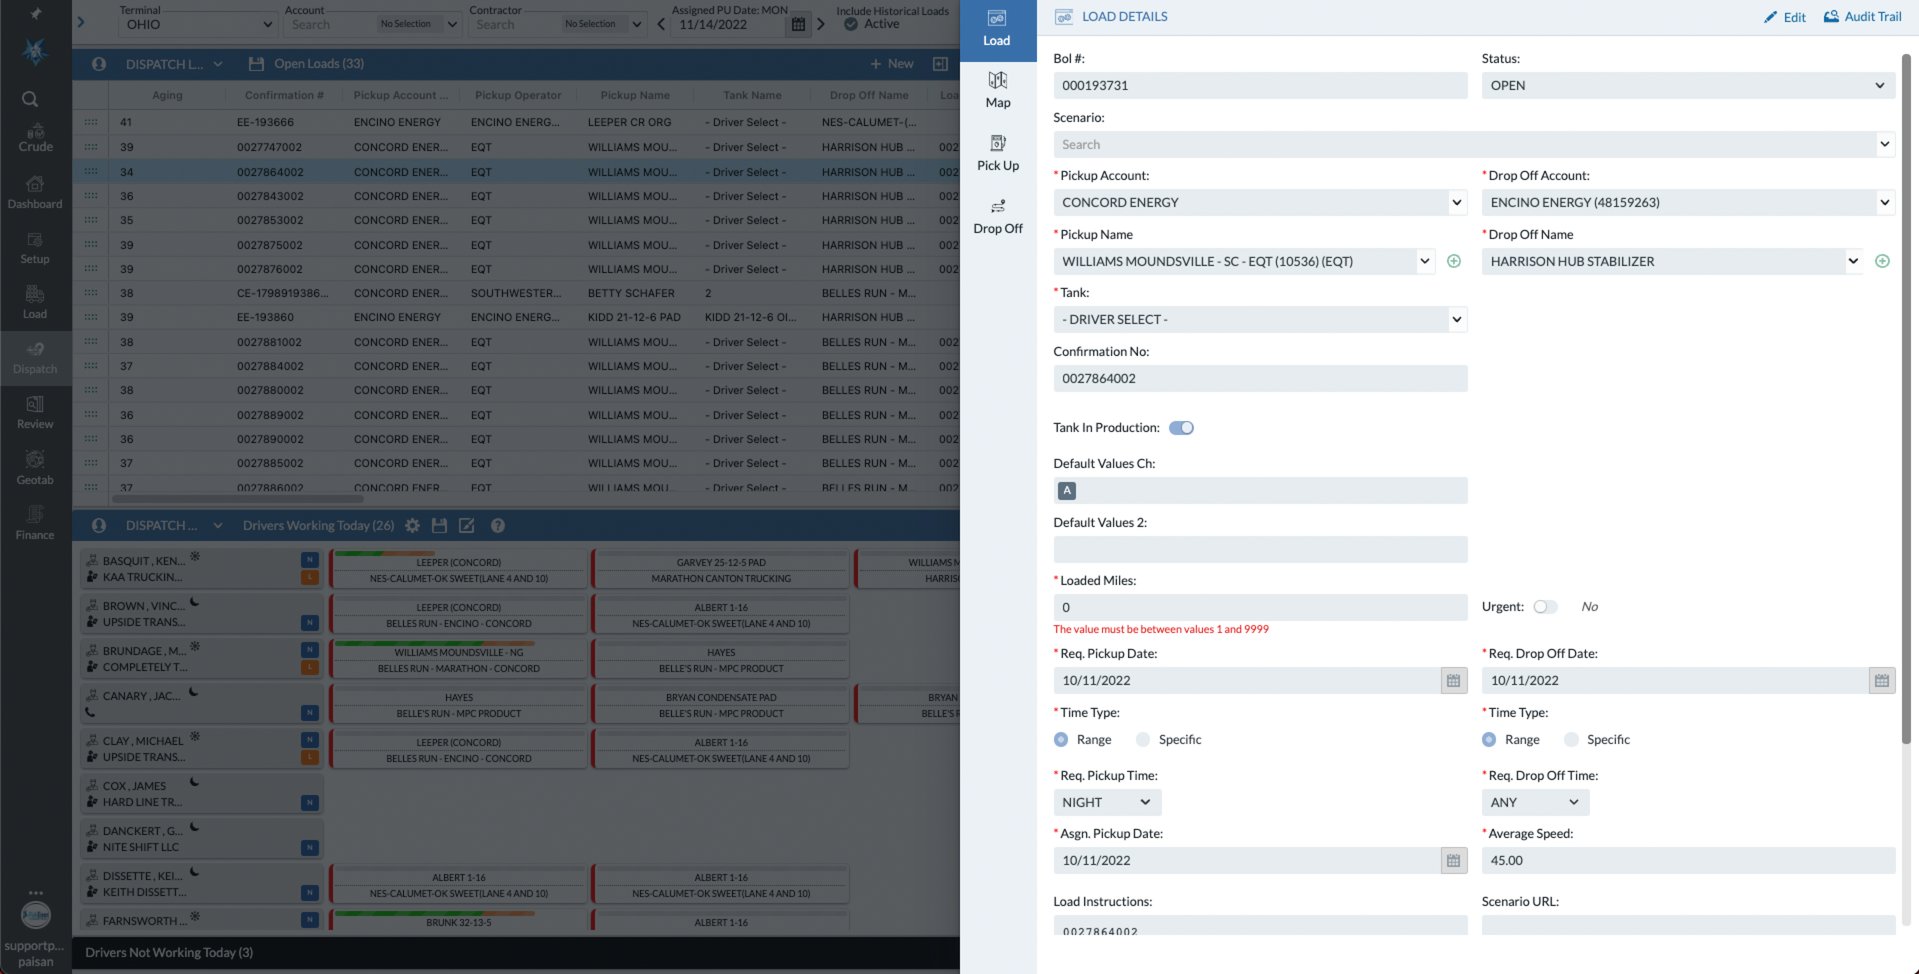This screenshot has width=1919, height=974.
Task: Select Specific radio button under Time Type
Action: point(1143,739)
